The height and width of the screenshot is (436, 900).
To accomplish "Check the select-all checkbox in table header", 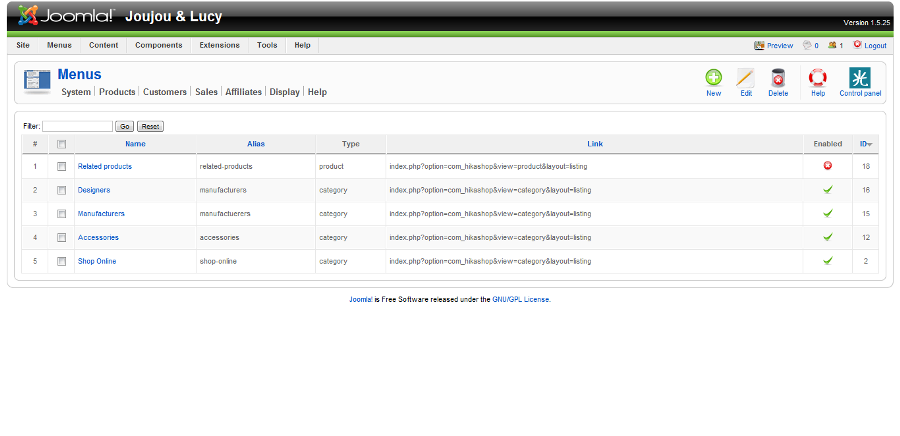I will 61,144.
